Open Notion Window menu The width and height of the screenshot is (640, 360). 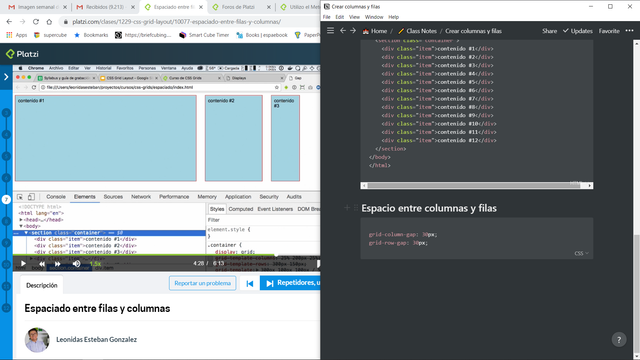point(374,17)
